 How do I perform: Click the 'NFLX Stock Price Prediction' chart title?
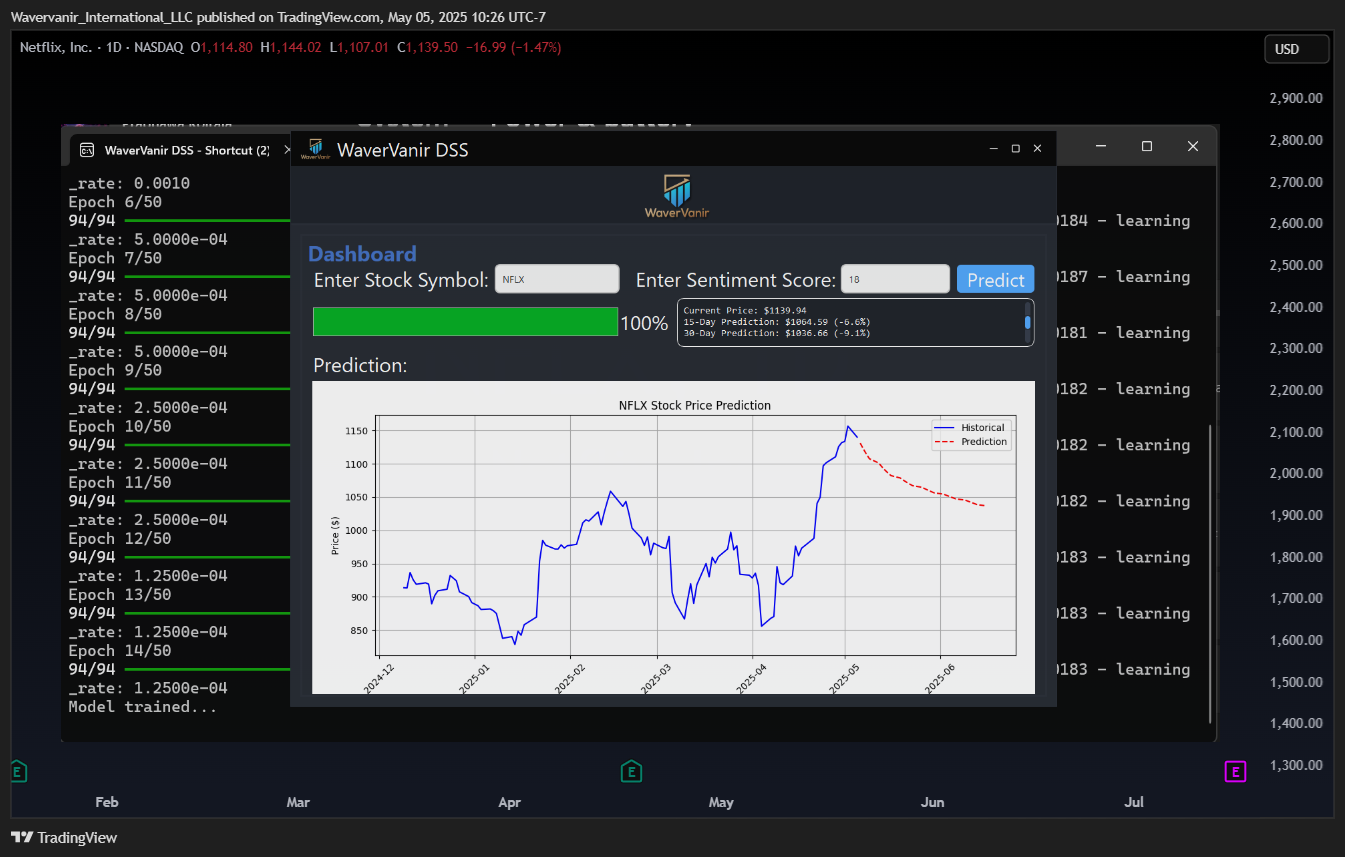tap(695, 405)
